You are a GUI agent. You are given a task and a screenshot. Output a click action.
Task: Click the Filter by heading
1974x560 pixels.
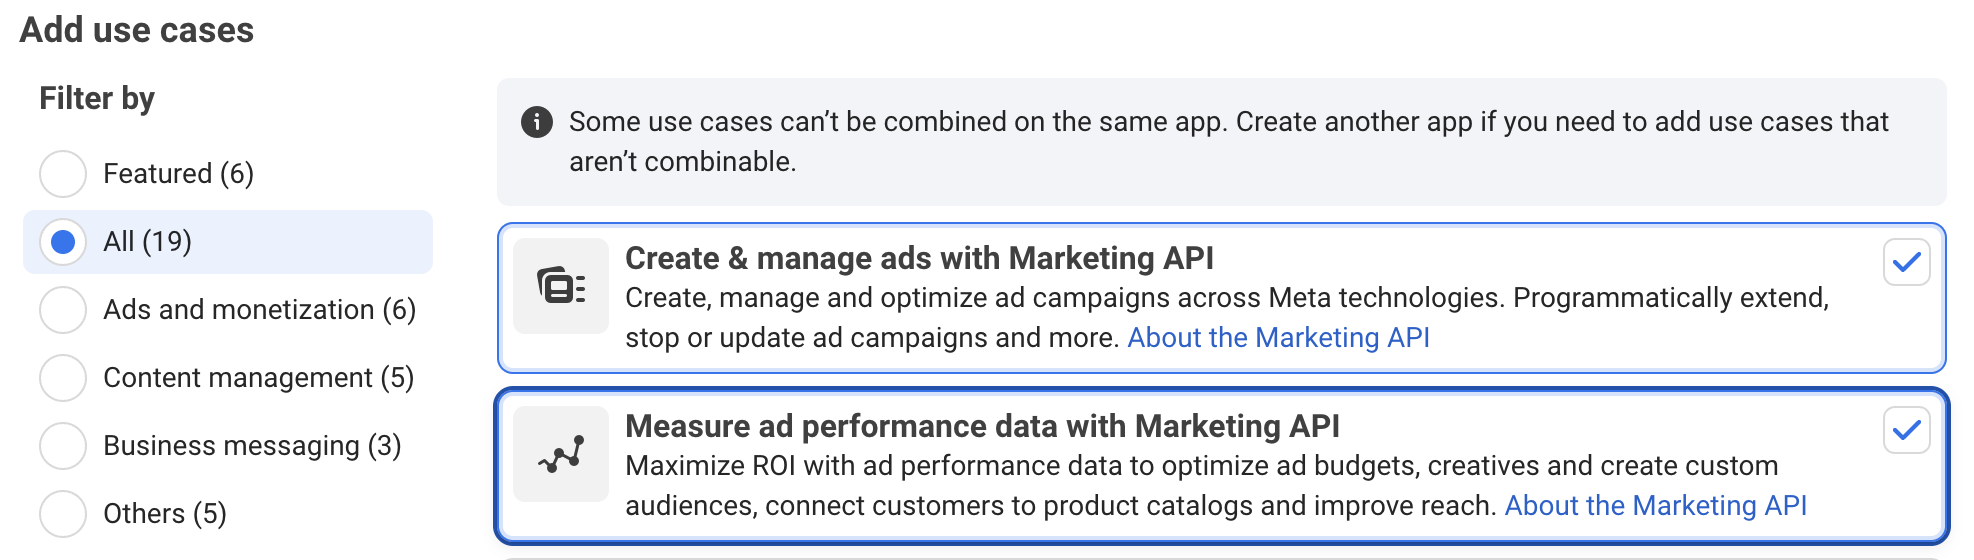(x=97, y=98)
